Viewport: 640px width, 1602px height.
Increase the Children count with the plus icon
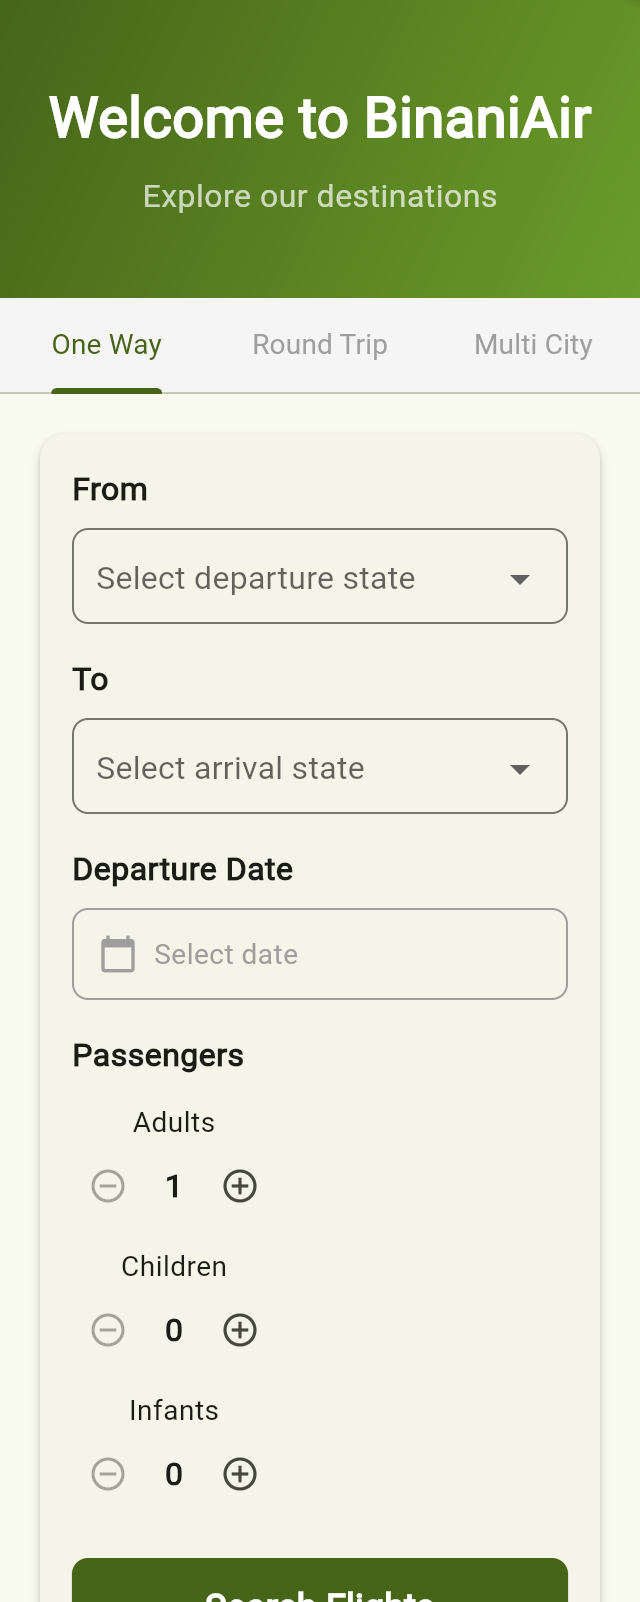tap(239, 1330)
